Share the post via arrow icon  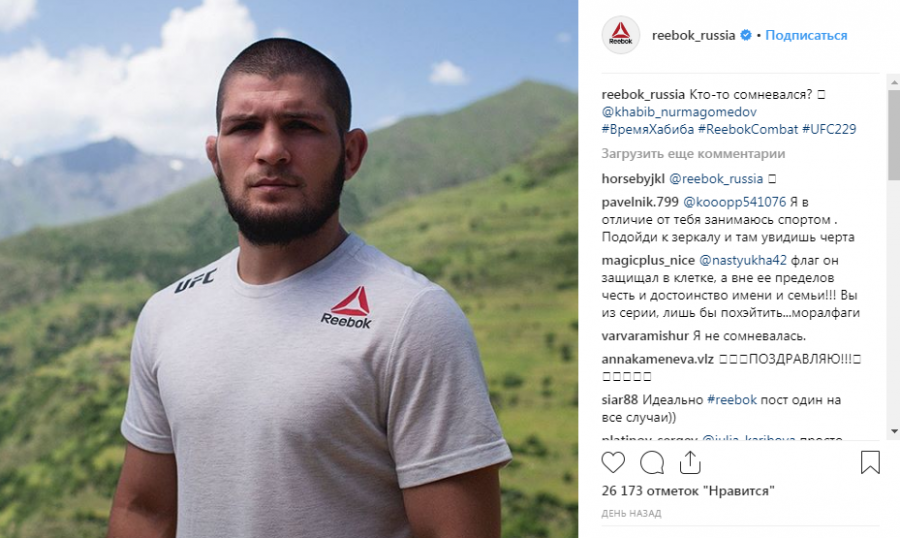pos(690,463)
